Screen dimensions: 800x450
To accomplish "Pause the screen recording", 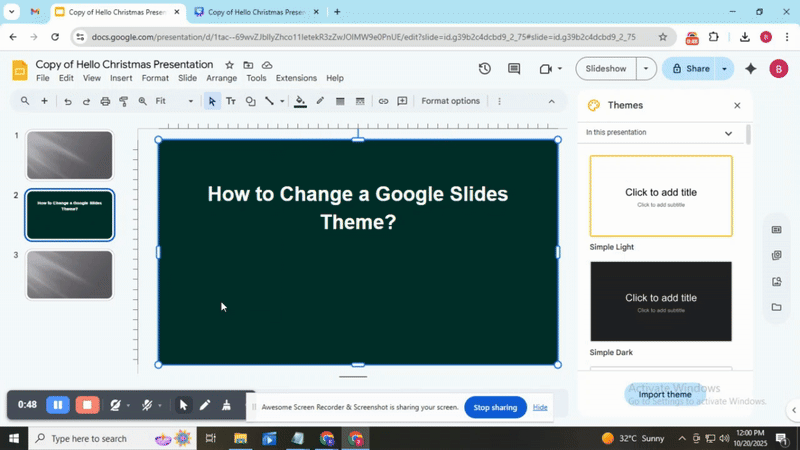I will pos(58,405).
